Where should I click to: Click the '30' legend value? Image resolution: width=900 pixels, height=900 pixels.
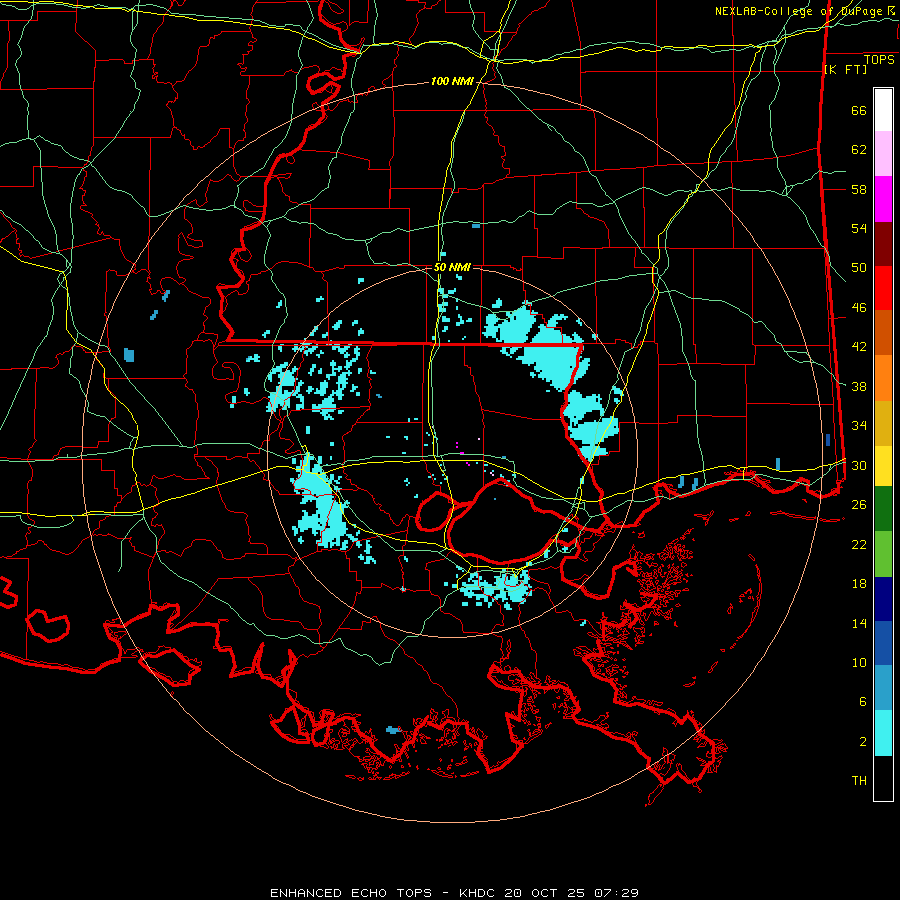coord(859,465)
